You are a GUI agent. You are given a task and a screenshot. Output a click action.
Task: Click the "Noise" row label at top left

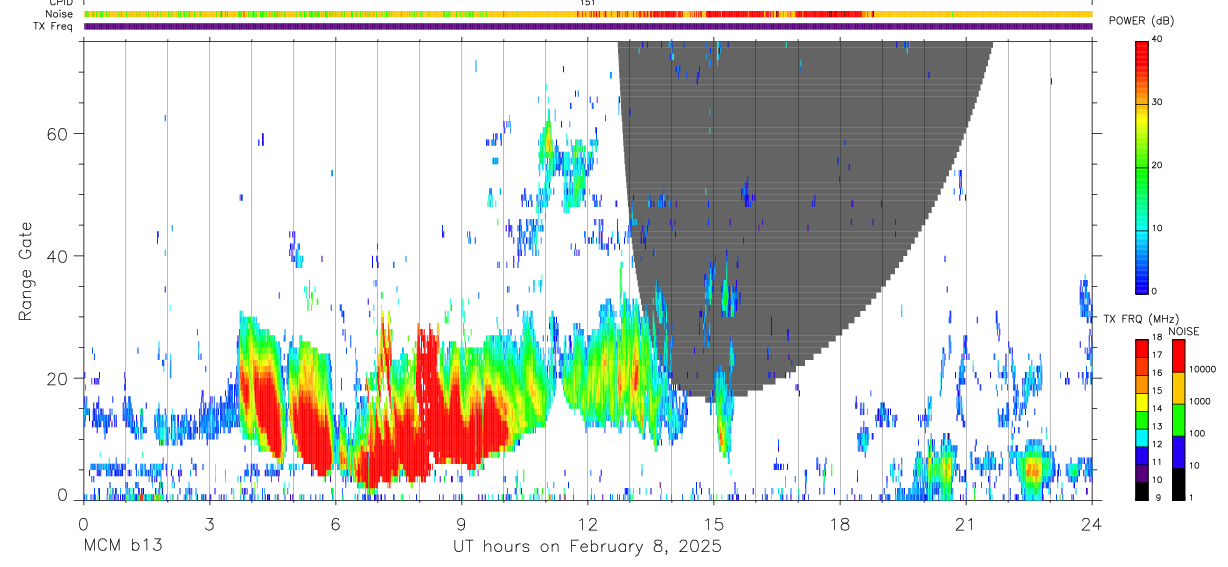point(60,14)
